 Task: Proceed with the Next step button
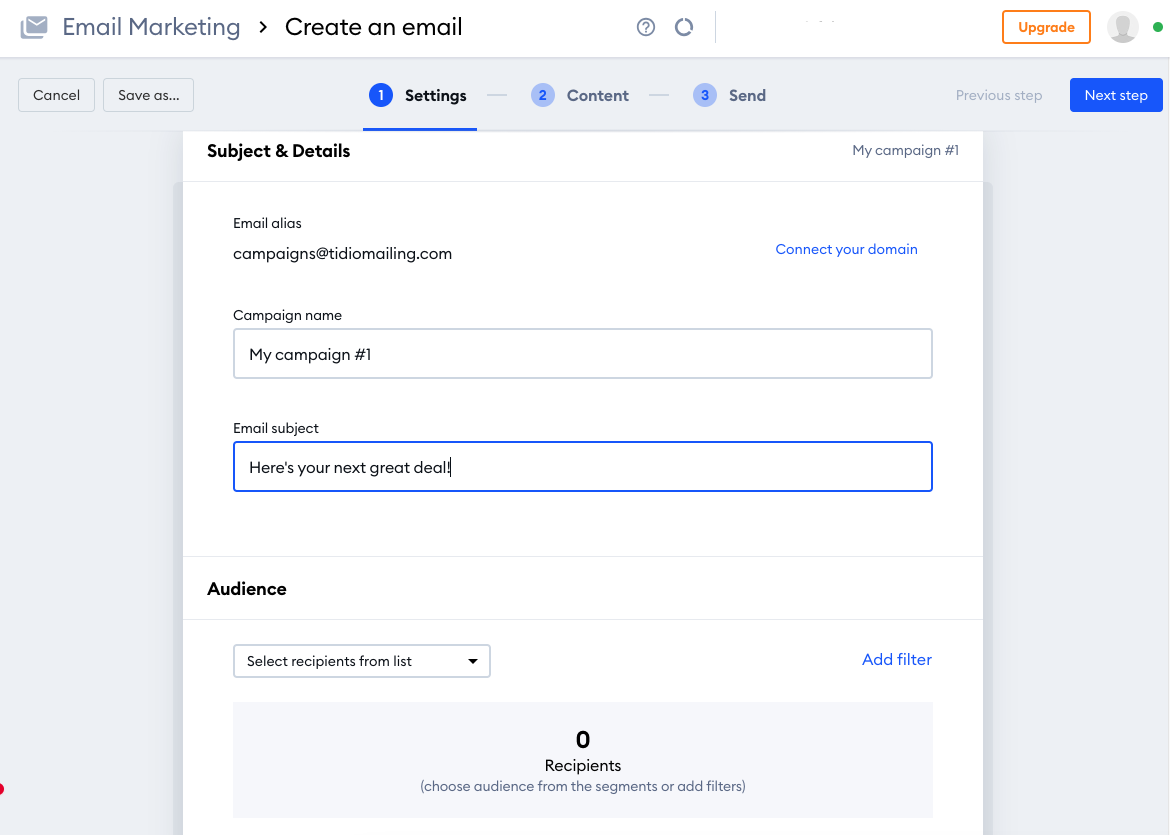click(x=1116, y=96)
